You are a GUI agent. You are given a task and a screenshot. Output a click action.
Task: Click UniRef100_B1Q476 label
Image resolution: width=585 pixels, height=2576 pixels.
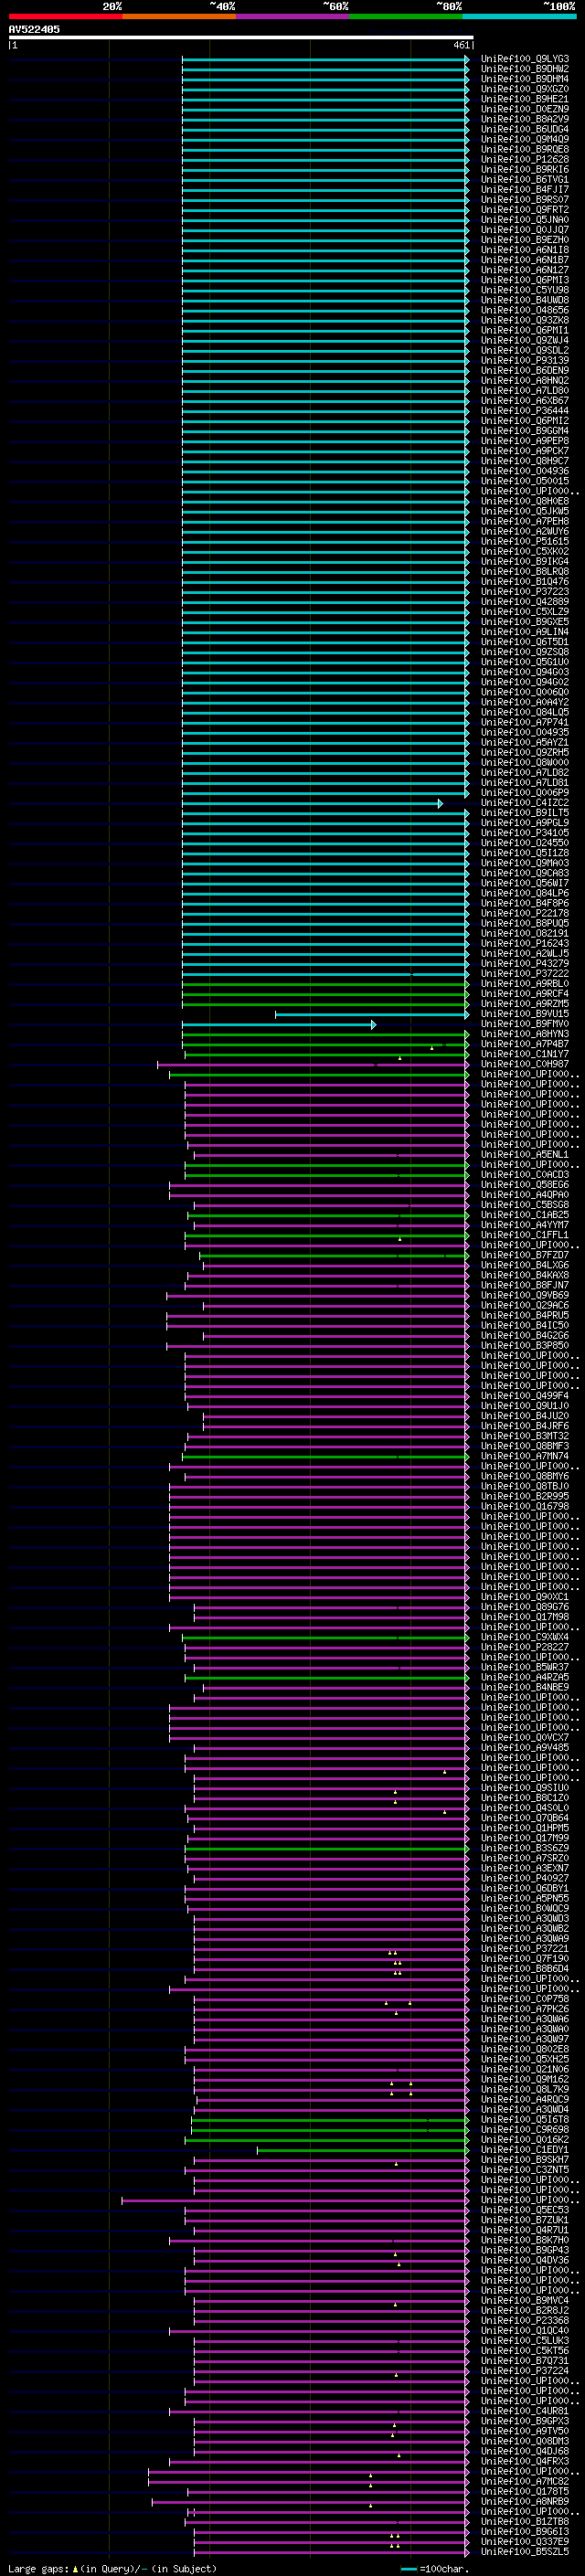525,582
